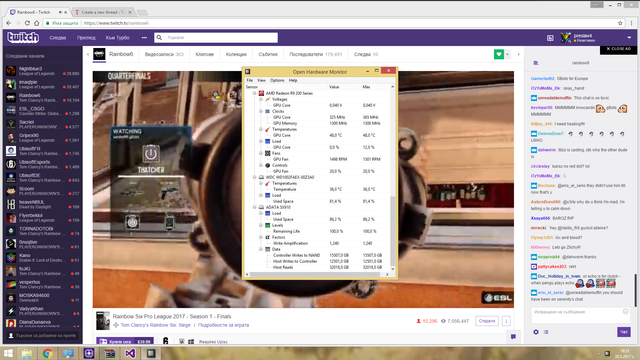640x360 pixels.
Task: Collapse the ADATA SX910 drive node
Action: click(x=254, y=207)
